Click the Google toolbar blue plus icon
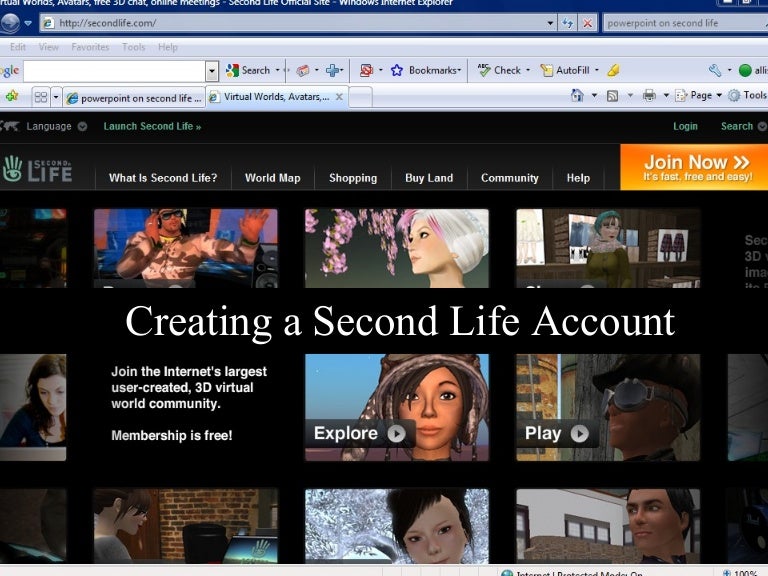This screenshot has width=768, height=576. point(333,71)
